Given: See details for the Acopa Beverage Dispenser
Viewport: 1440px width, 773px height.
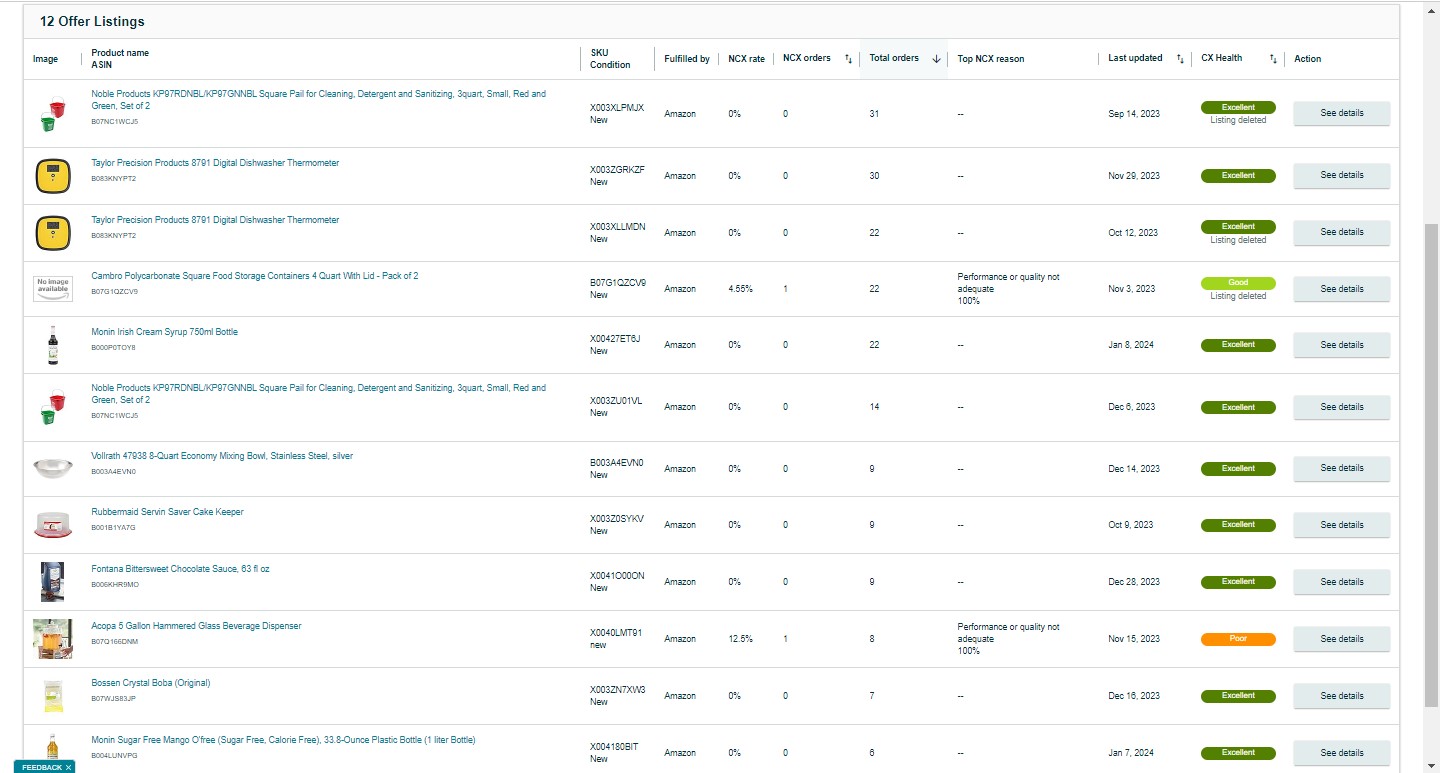Looking at the screenshot, I should click(1341, 639).
